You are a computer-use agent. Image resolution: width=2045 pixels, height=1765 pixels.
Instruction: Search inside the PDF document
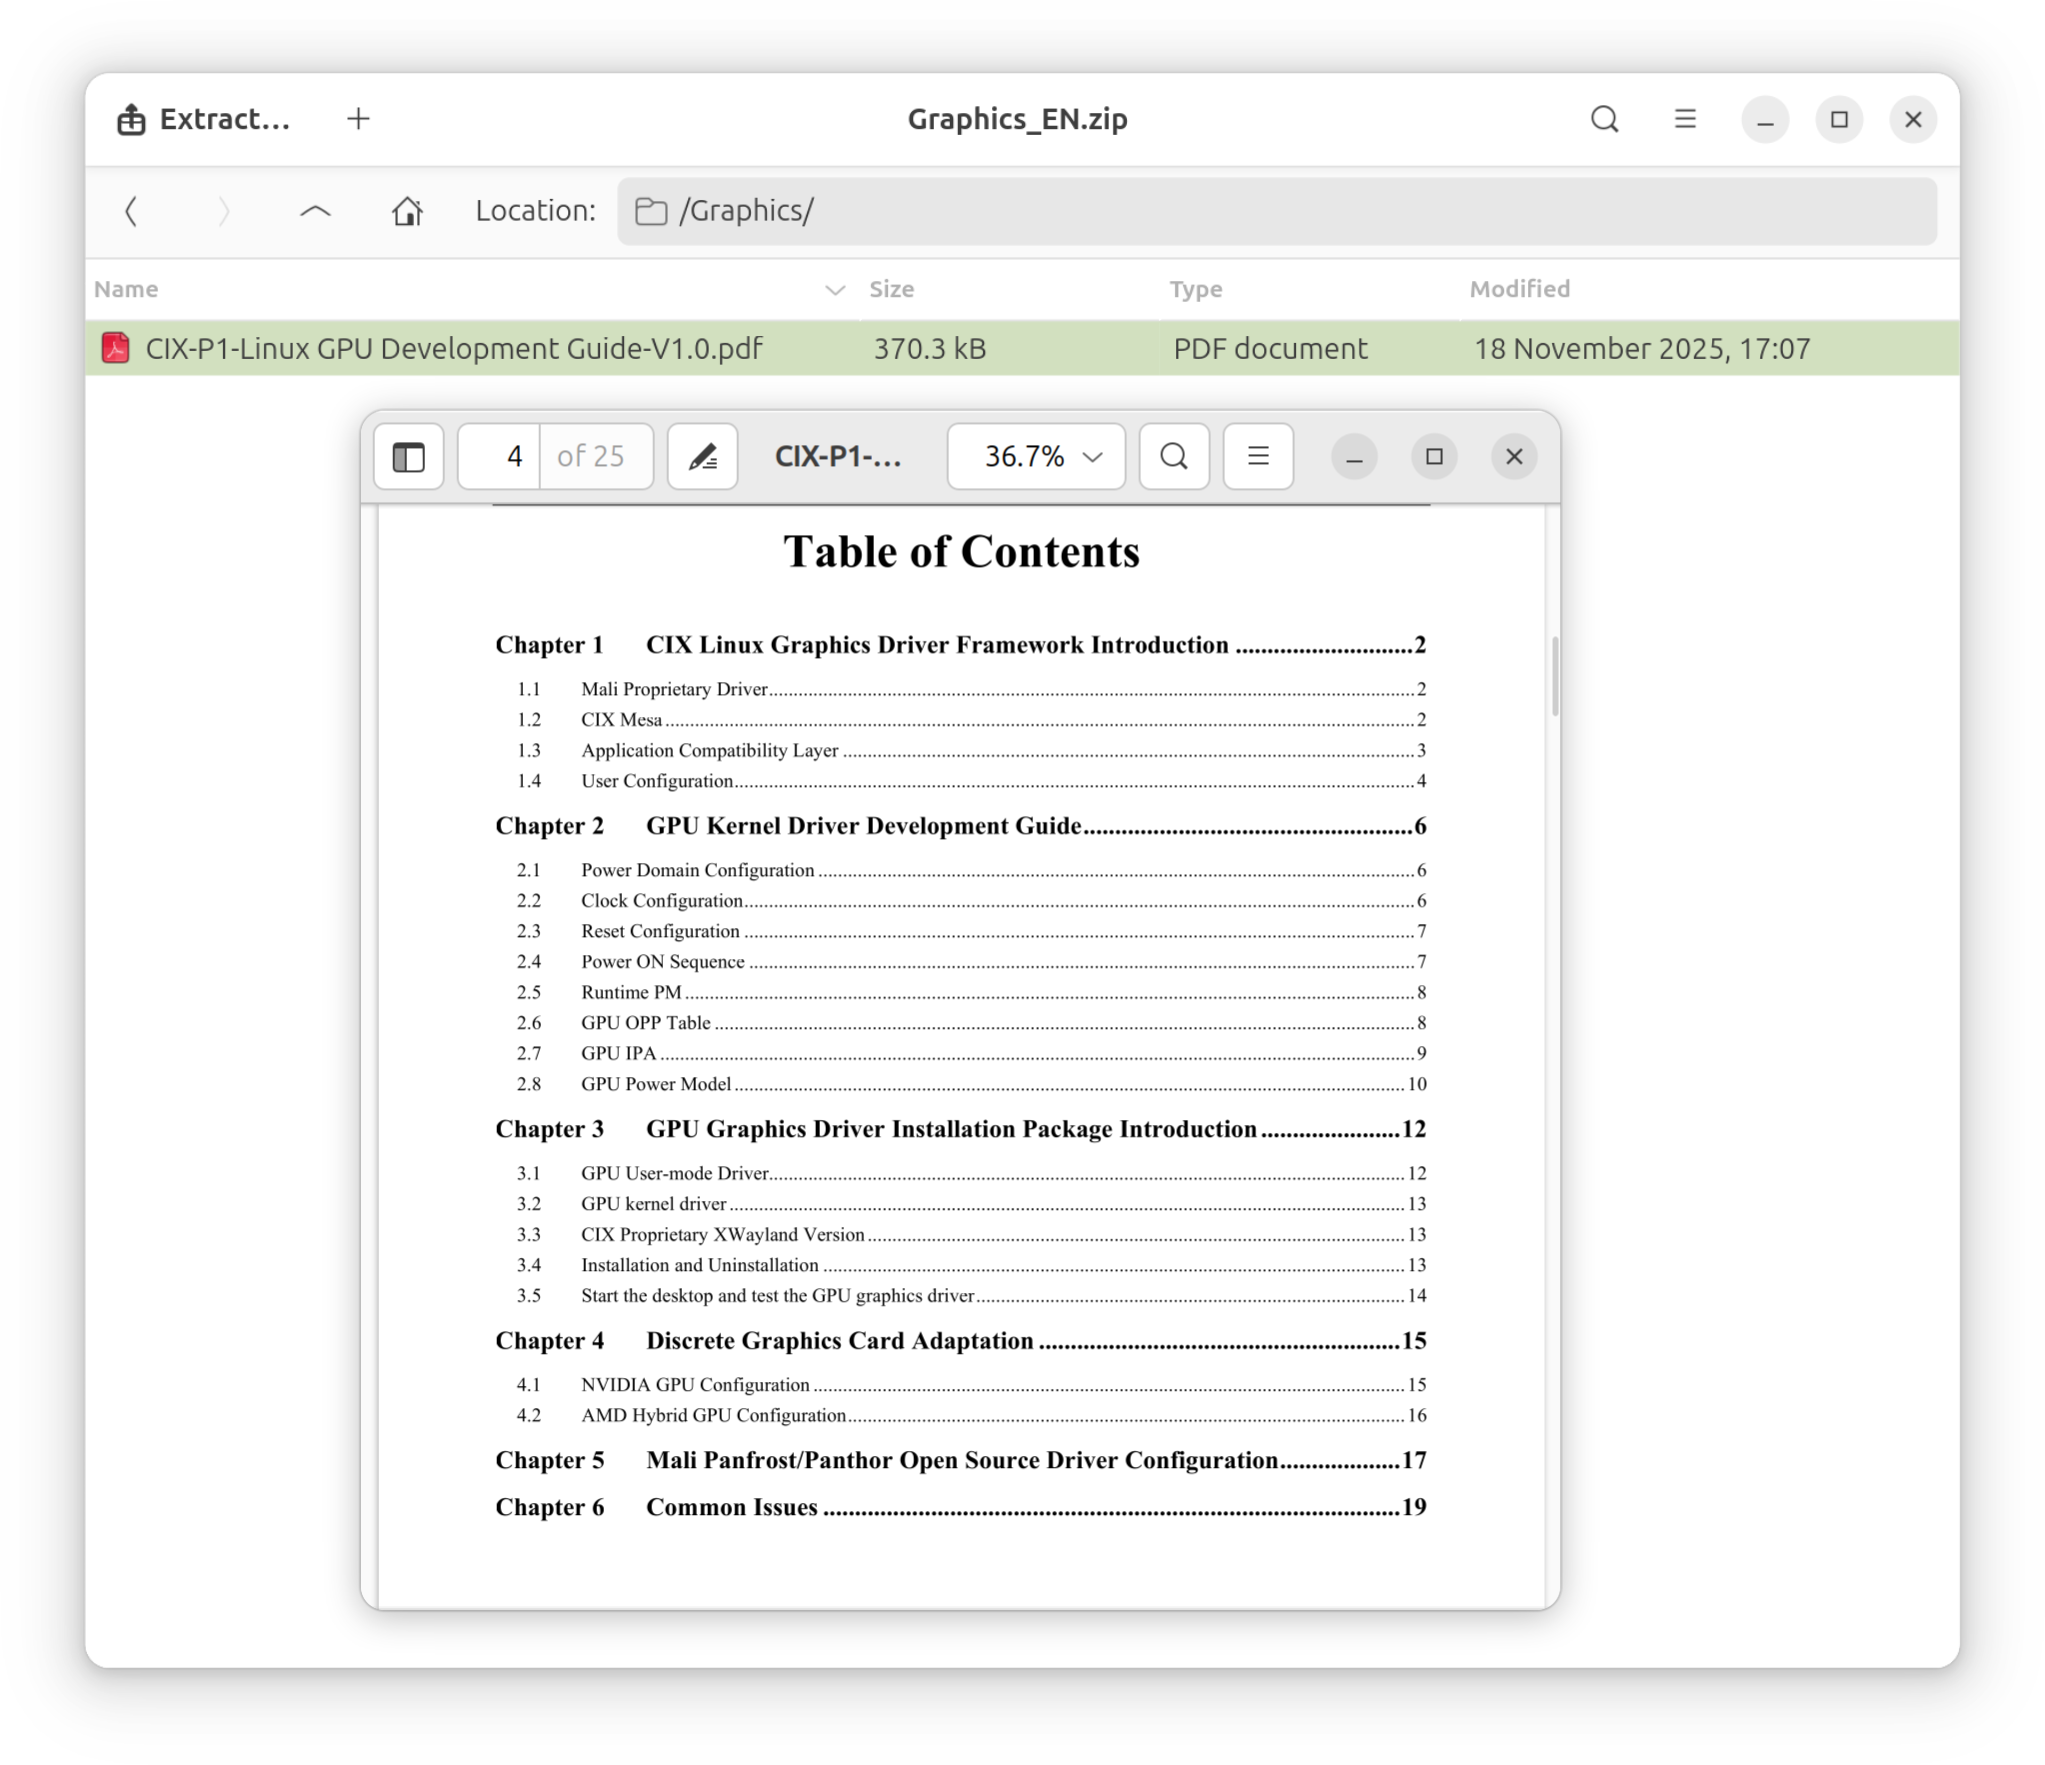click(x=1174, y=457)
